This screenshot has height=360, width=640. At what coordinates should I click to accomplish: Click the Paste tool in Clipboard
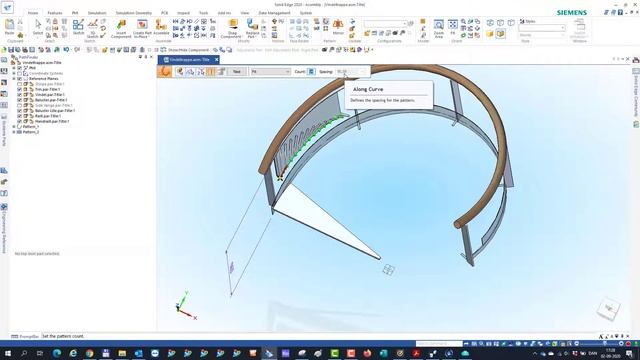pyautogui.click(x=9, y=27)
